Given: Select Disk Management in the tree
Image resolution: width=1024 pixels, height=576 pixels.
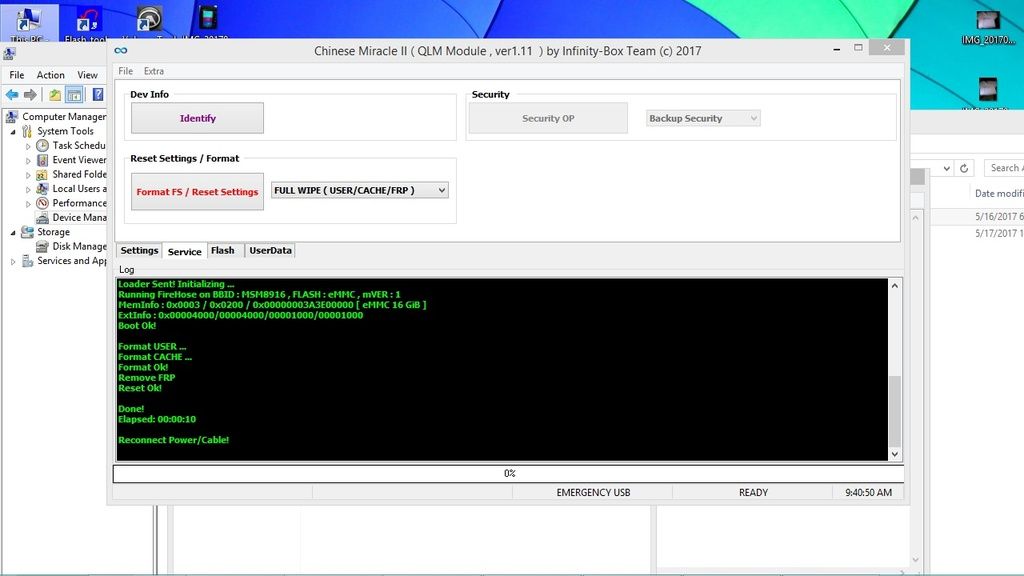Looking at the screenshot, I should [x=78, y=246].
